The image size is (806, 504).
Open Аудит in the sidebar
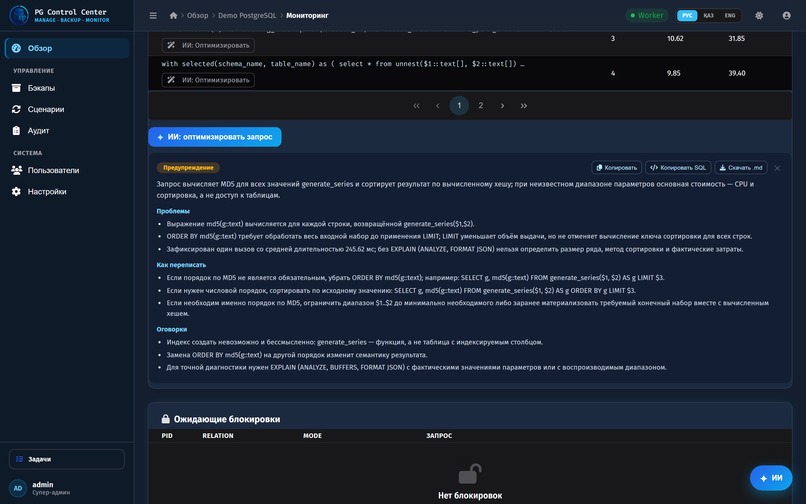pyautogui.click(x=67, y=131)
